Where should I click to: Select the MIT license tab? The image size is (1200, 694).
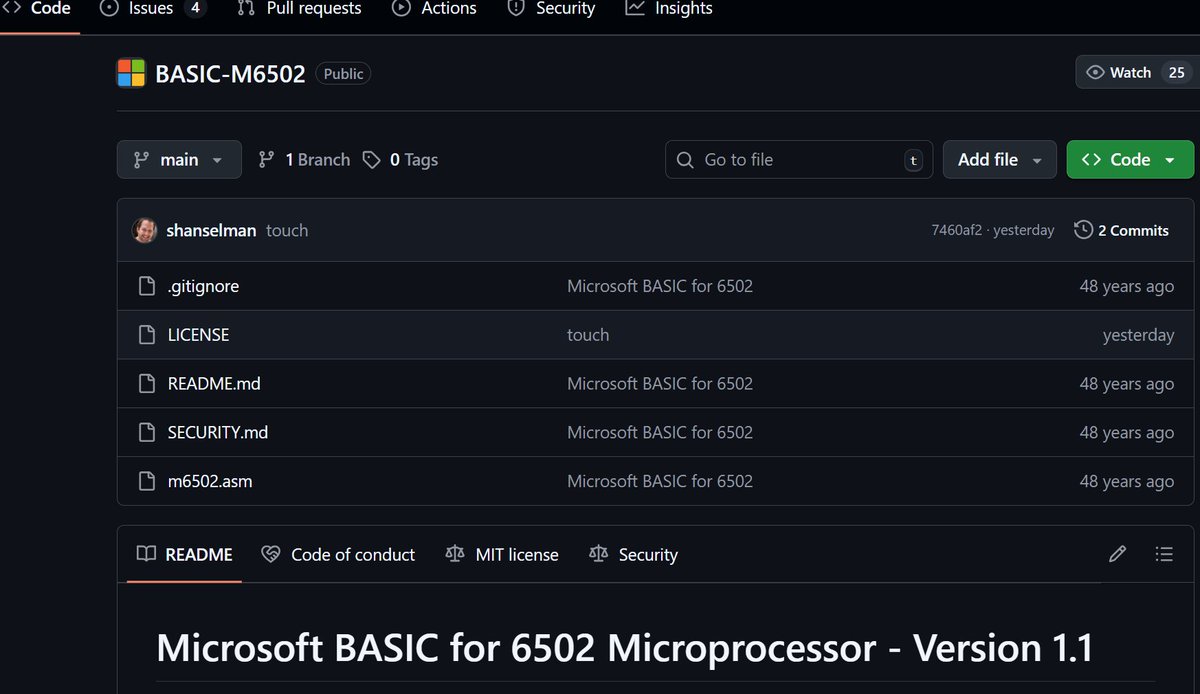[502, 555]
